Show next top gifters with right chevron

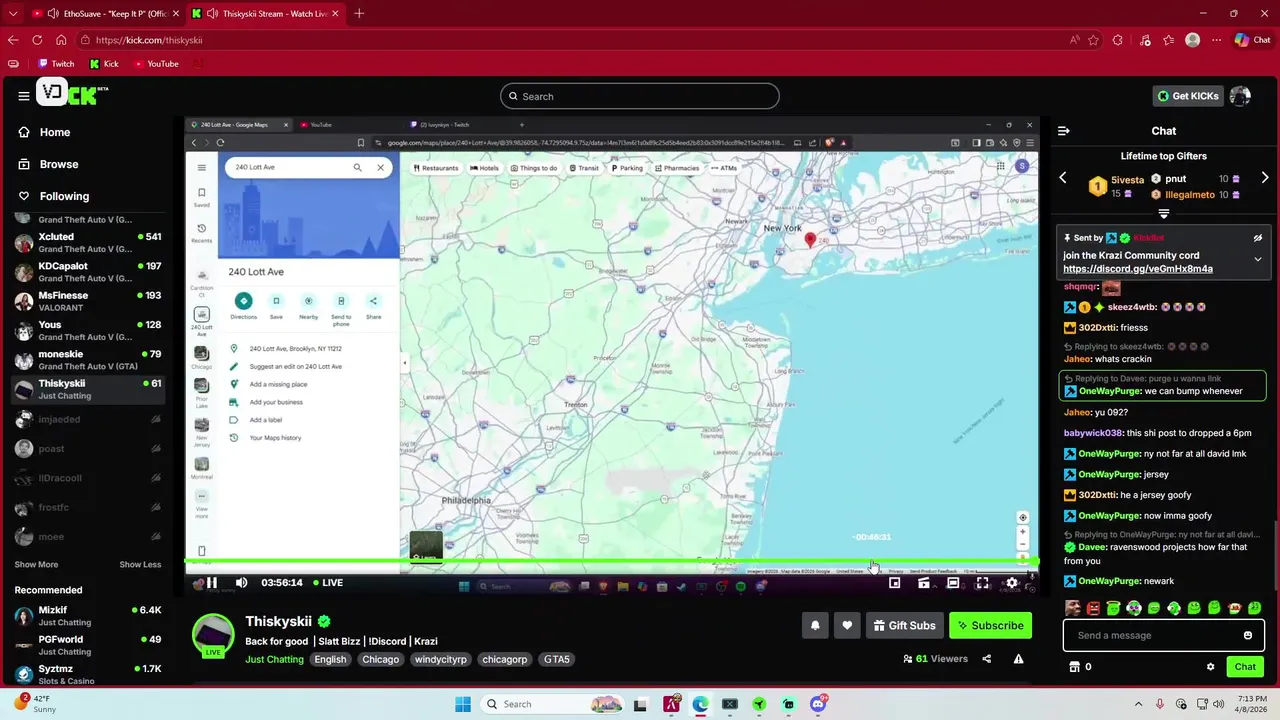click(1265, 178)
